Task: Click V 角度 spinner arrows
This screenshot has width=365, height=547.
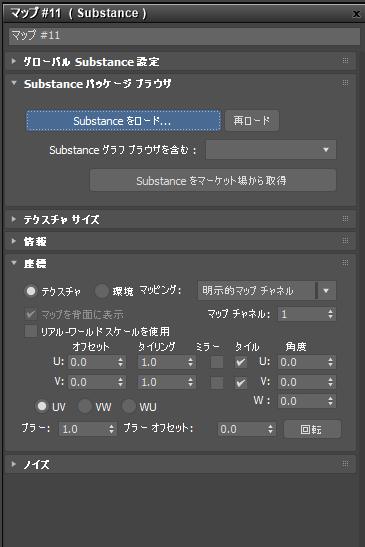Action: [x=330, y=382]
